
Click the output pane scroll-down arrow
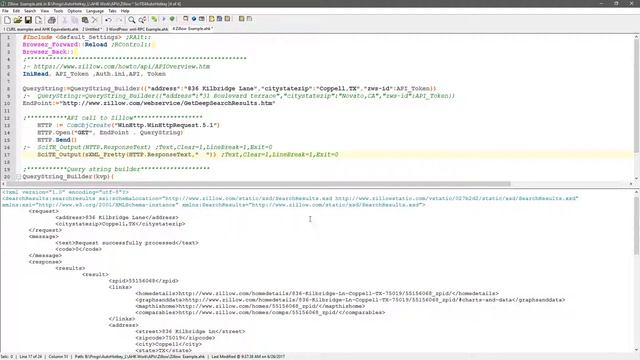point(636,350)
